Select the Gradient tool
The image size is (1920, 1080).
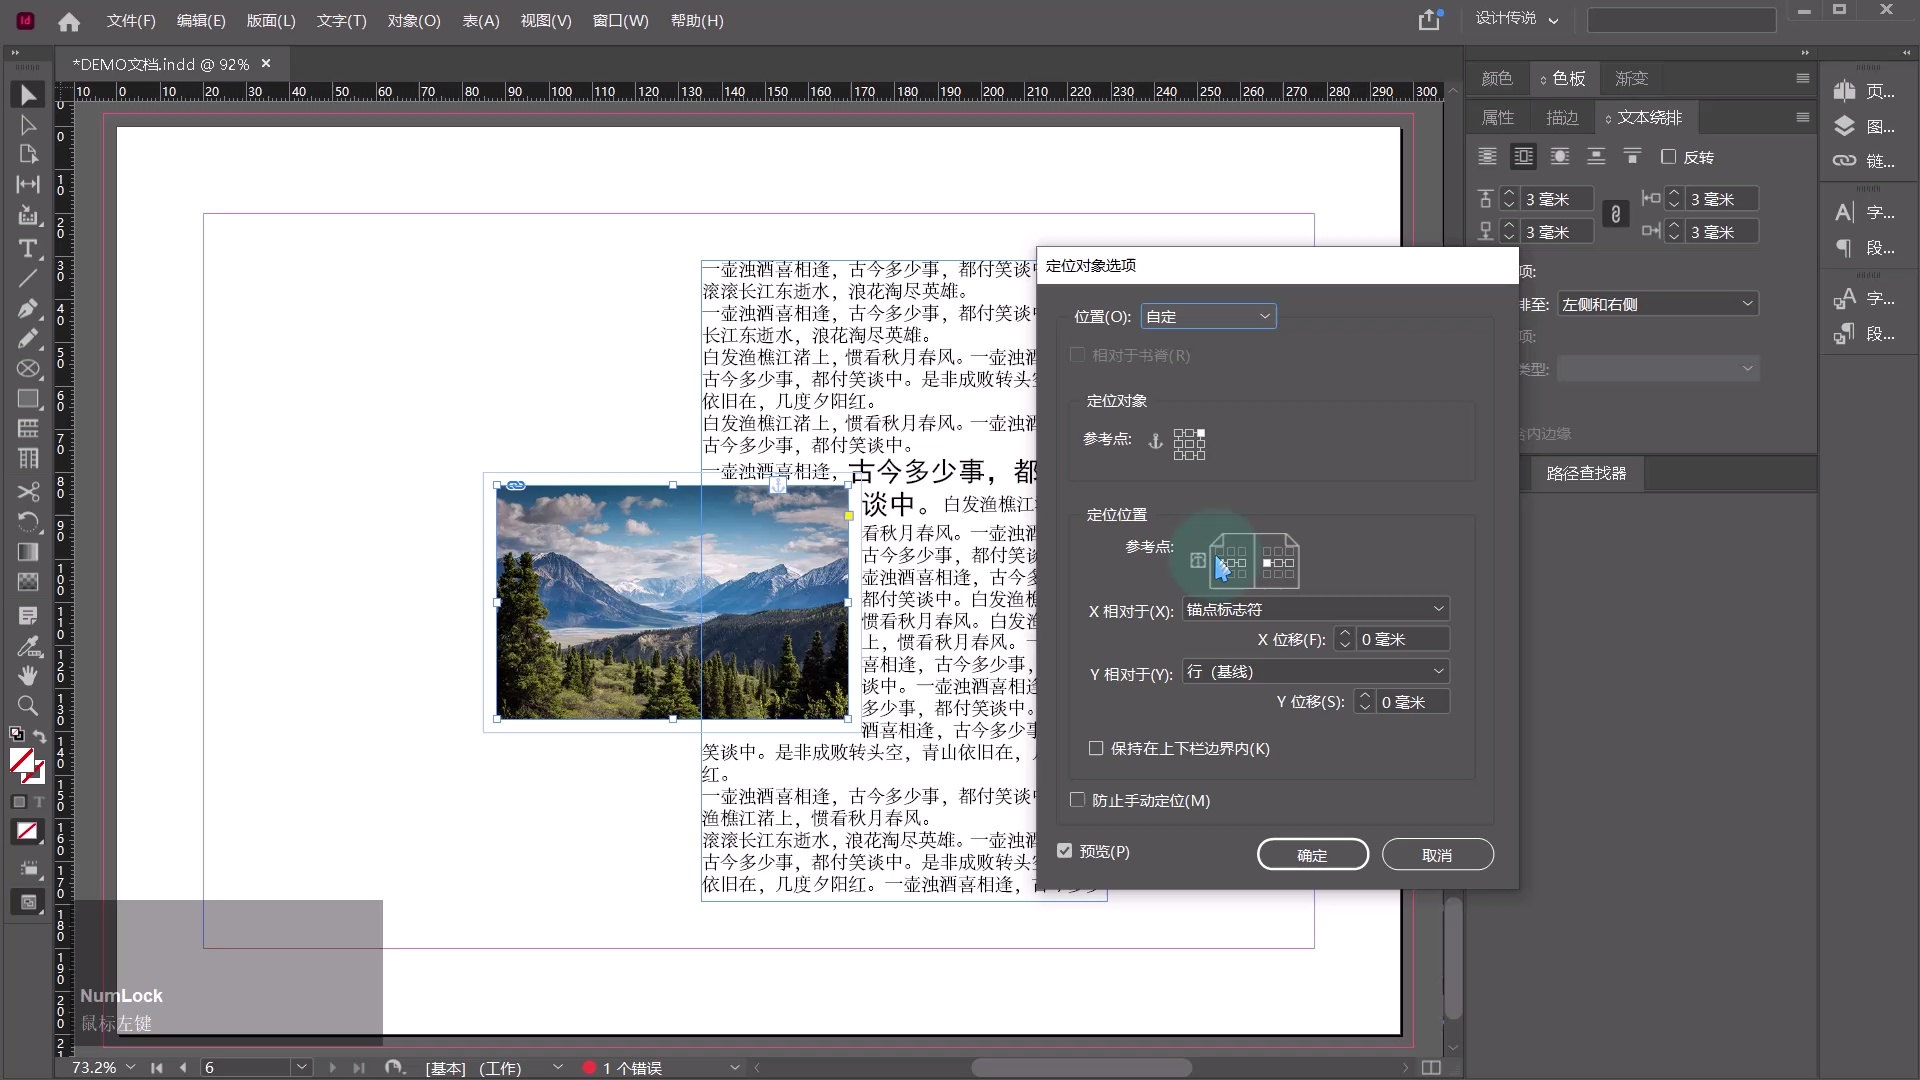[28, 552]
